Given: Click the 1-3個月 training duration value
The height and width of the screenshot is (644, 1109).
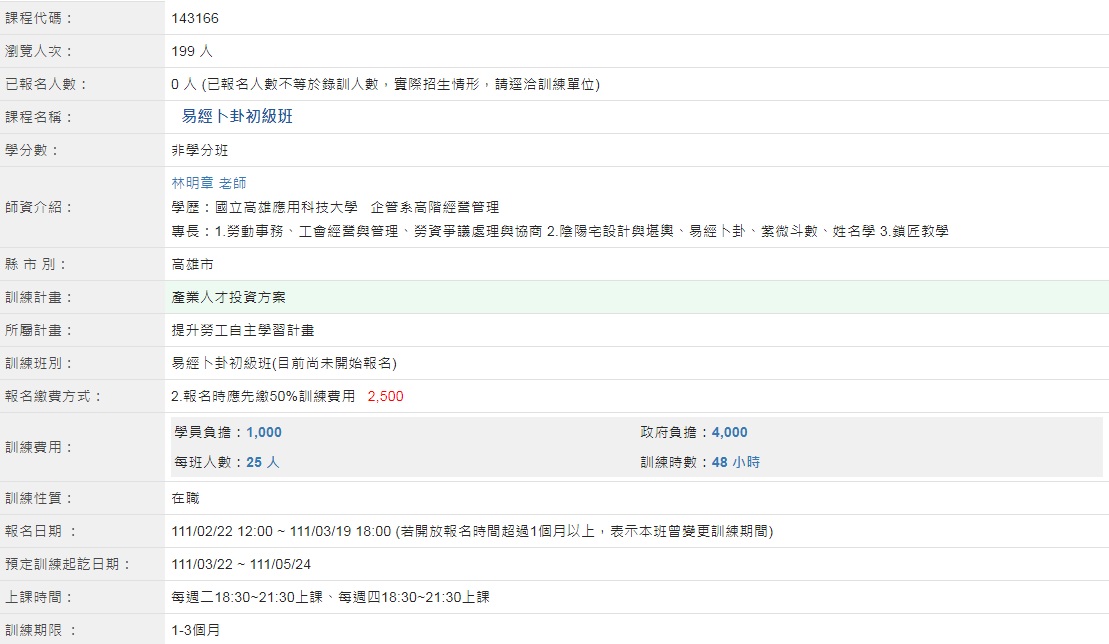Looking at the screenshot, I should [195, 630].
